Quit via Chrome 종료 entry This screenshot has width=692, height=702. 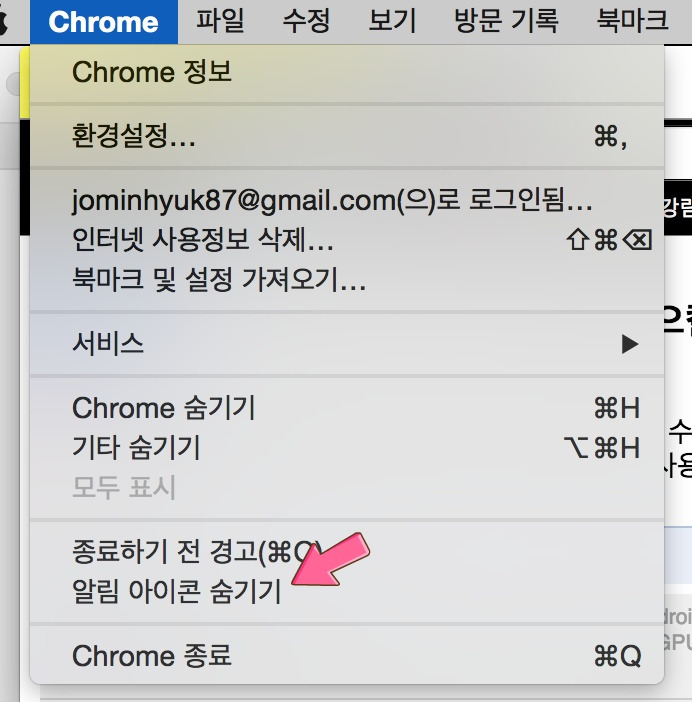tap(347, 655)
